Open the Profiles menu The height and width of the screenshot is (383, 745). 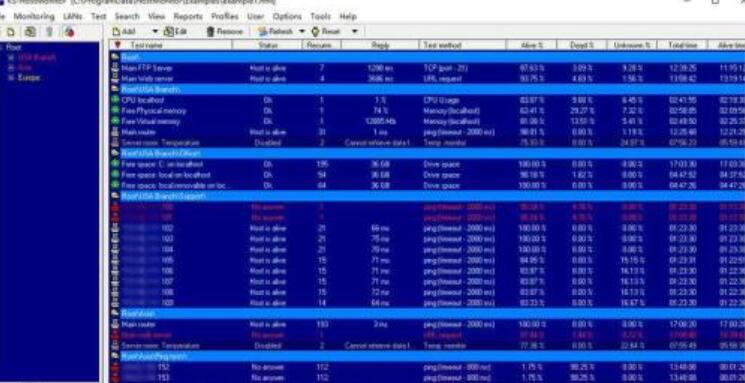(x=225, y=16)
